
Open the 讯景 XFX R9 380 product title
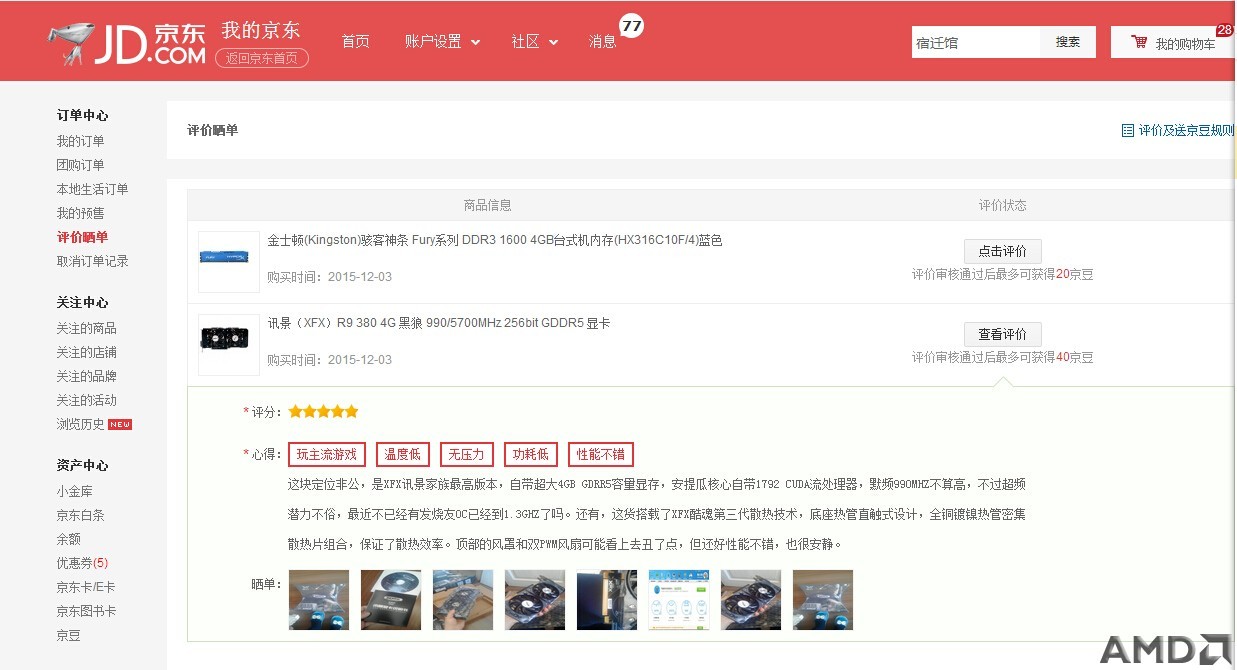(x=438, y=323)
